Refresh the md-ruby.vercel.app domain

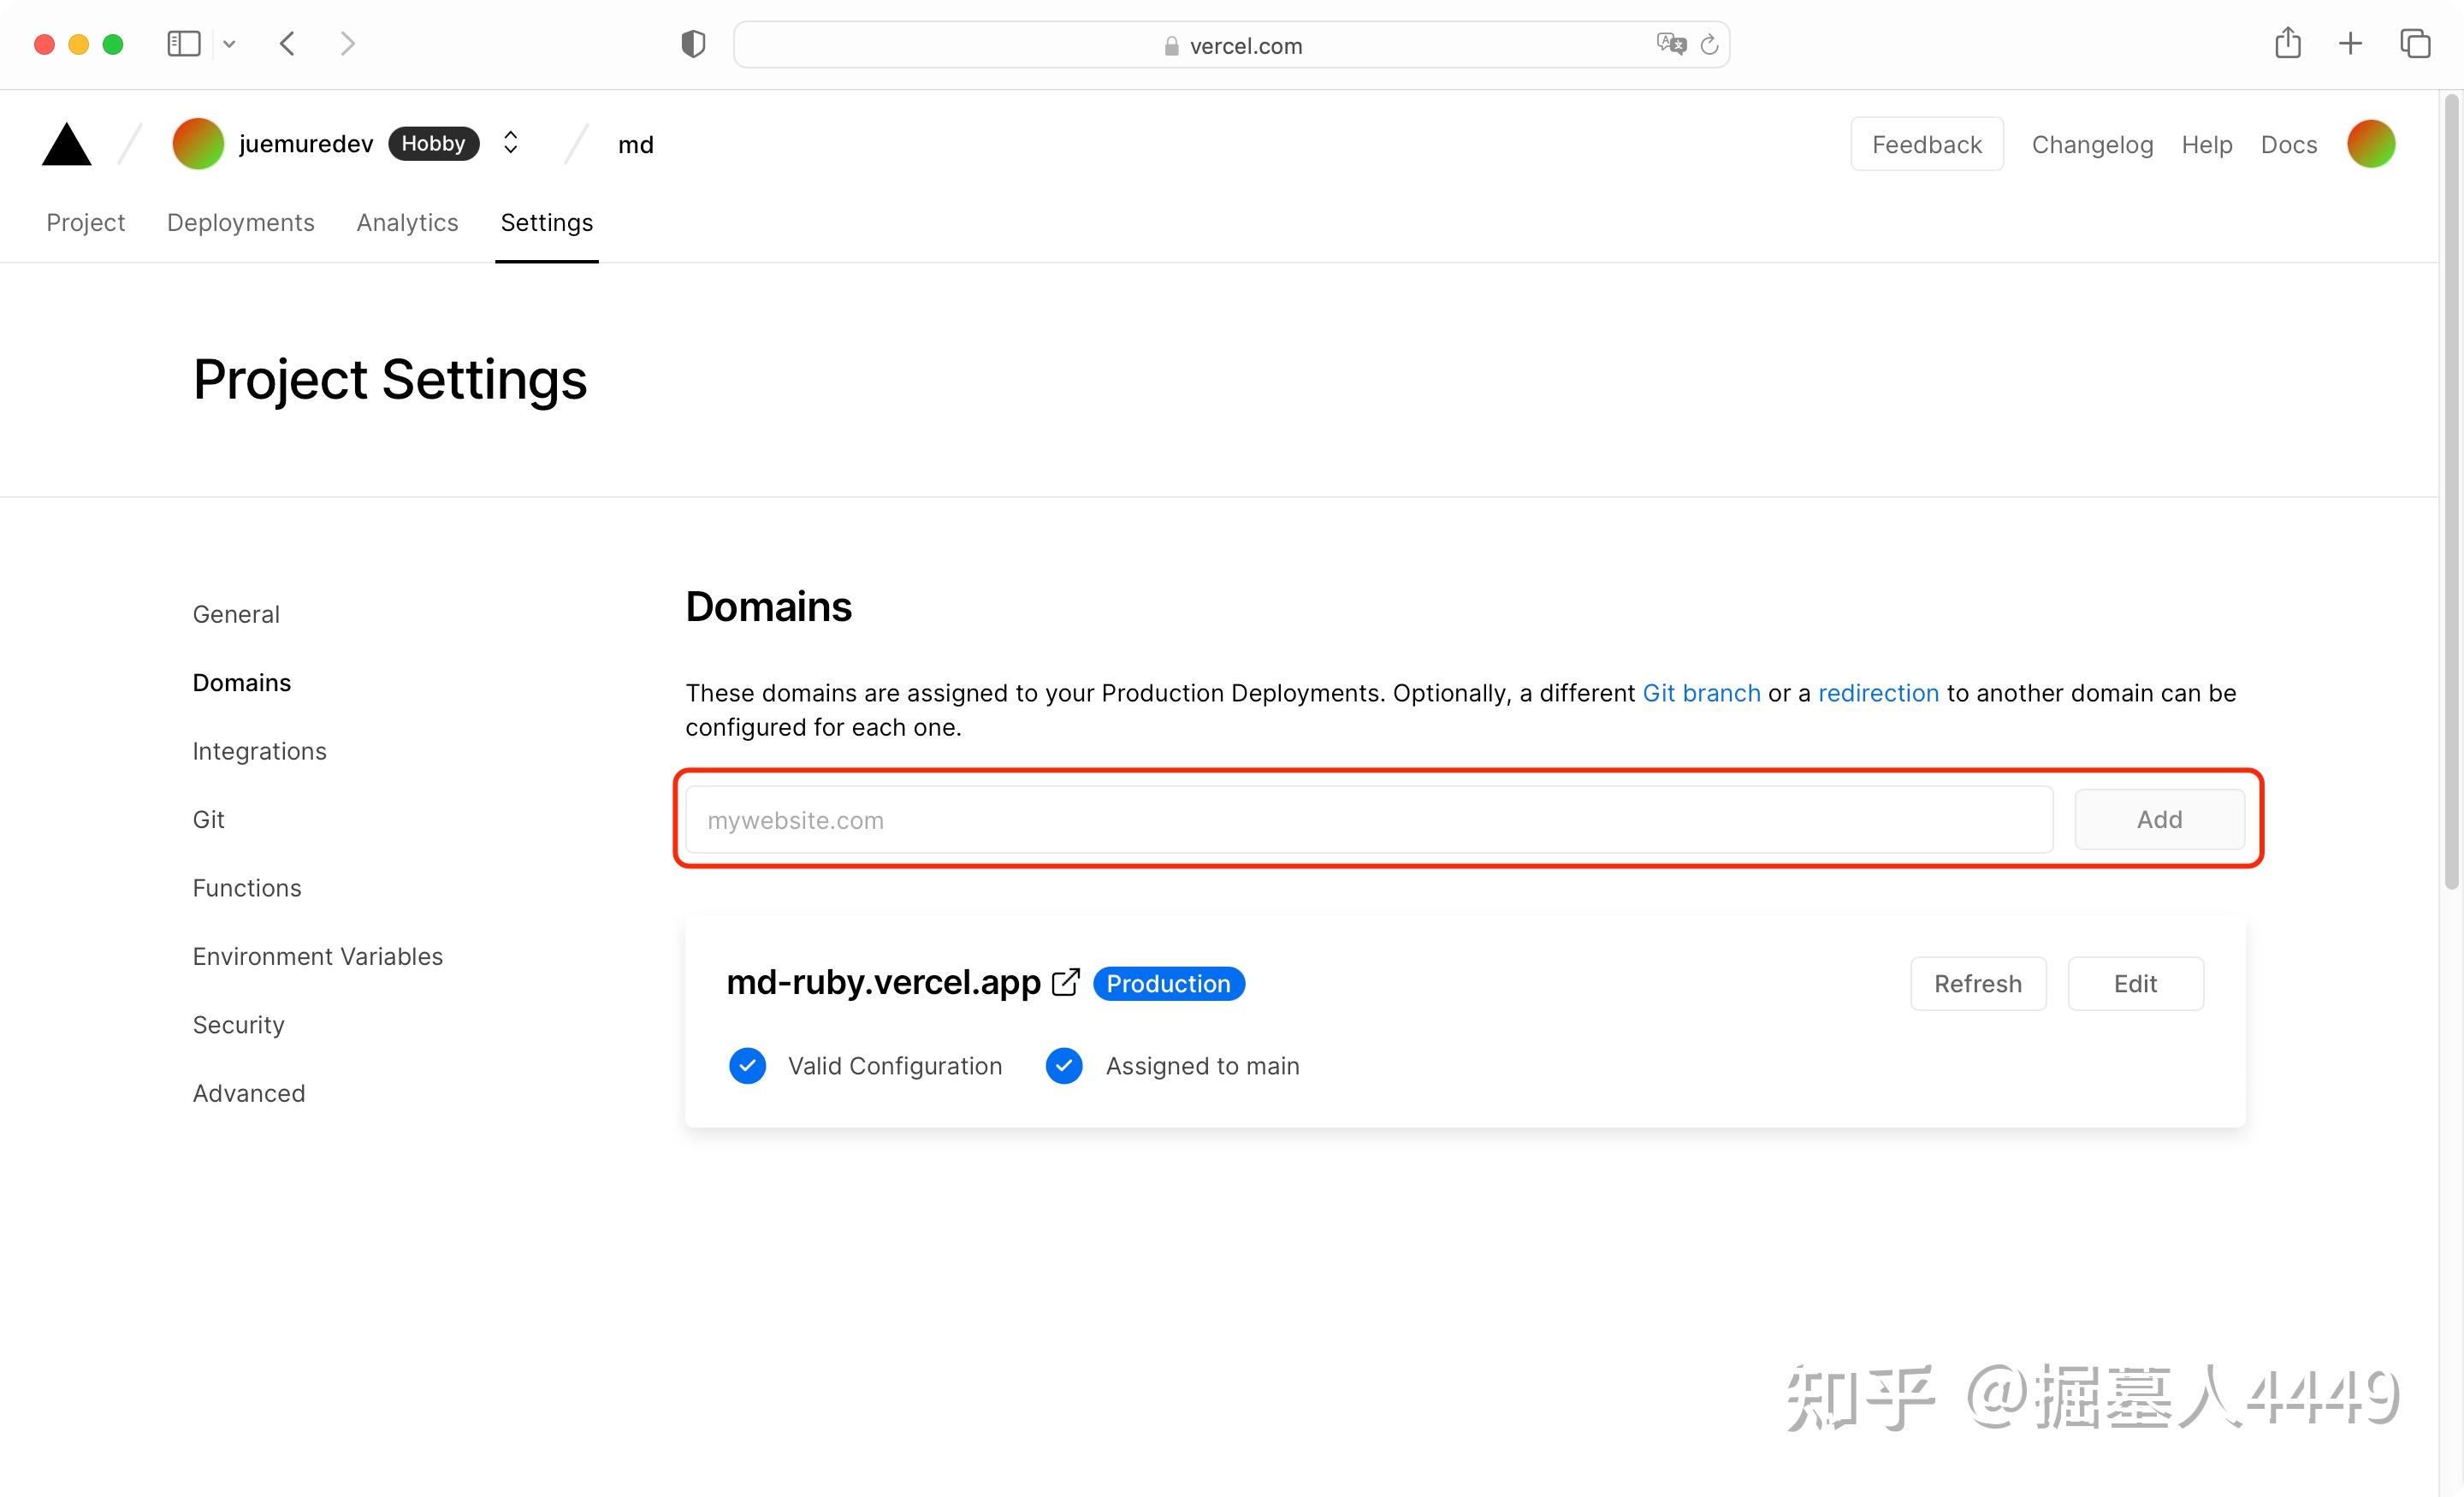tap(1977, 983)
